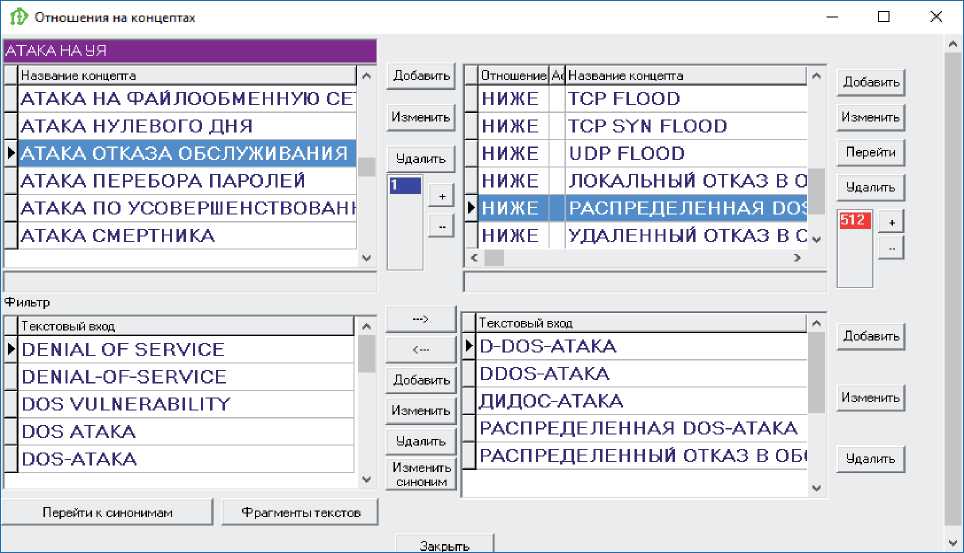Open 'Фрагменты текстов' button
This screenshot has width=964, height=553.
pyautogui.click(x=301, y=512)
